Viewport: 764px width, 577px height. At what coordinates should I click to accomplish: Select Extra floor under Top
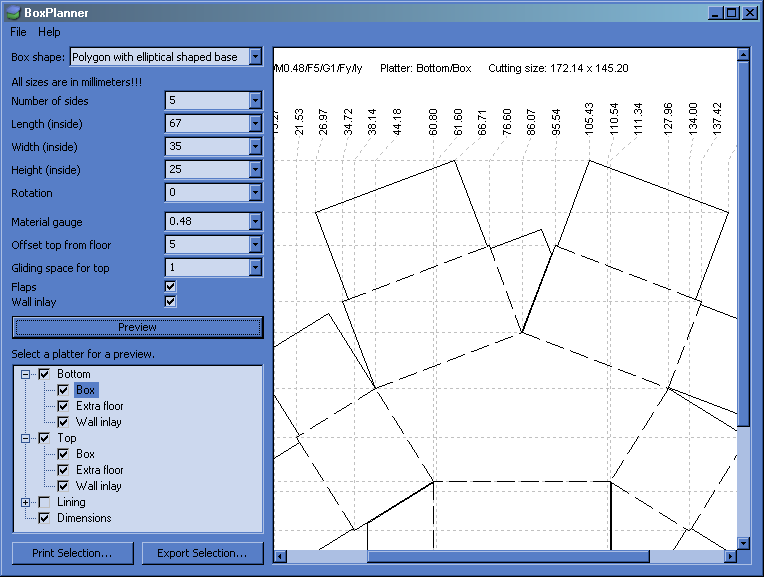click(x=99, y=470)
